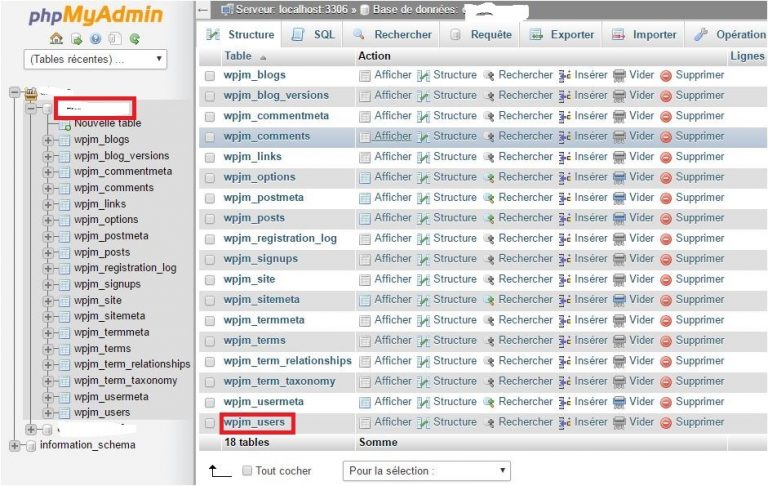Click the Vider icon in wpjm_posts row

click(619, 219)
